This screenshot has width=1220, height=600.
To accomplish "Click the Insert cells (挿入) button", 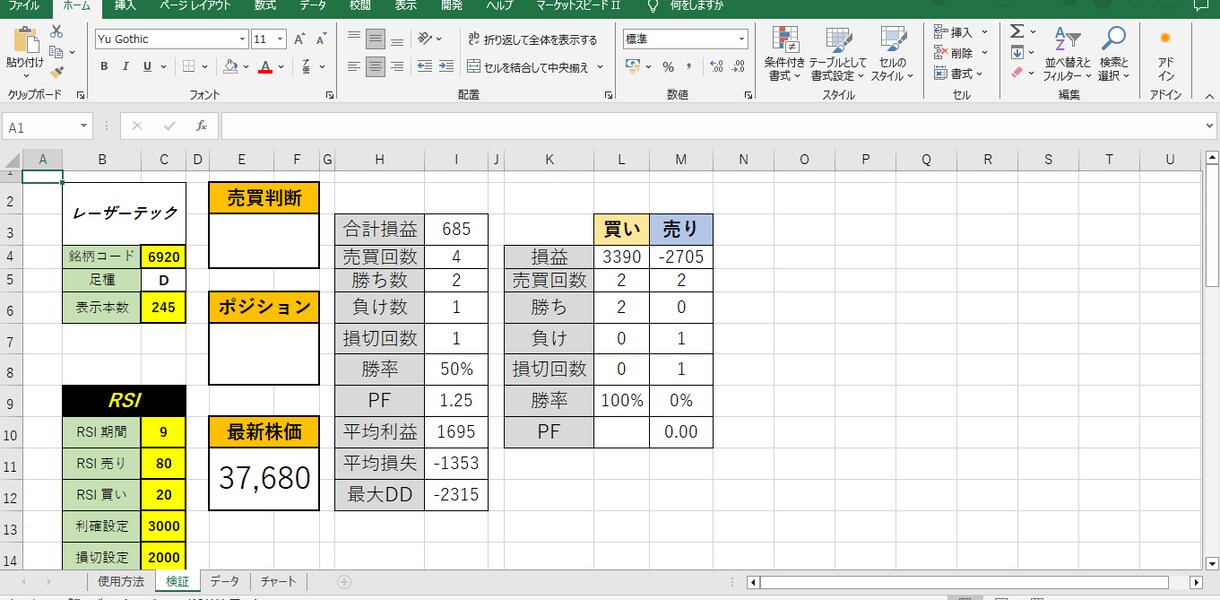I will coord(960,32).
